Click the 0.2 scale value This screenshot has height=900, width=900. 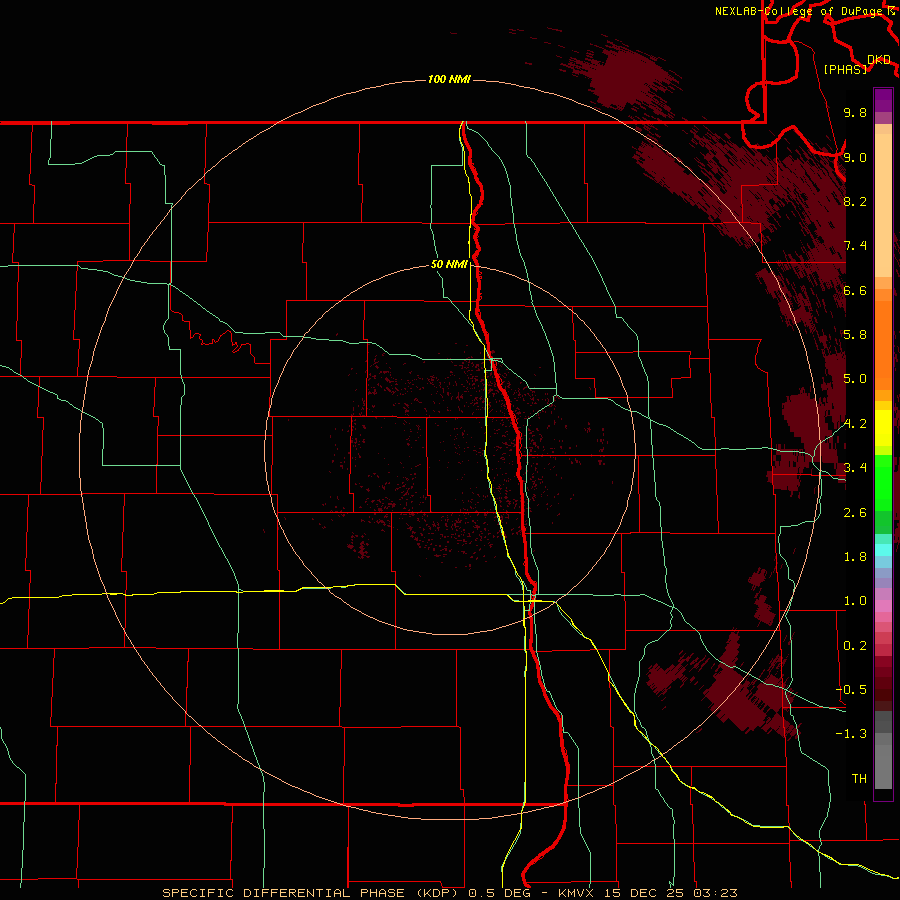[x=855, y=646]
